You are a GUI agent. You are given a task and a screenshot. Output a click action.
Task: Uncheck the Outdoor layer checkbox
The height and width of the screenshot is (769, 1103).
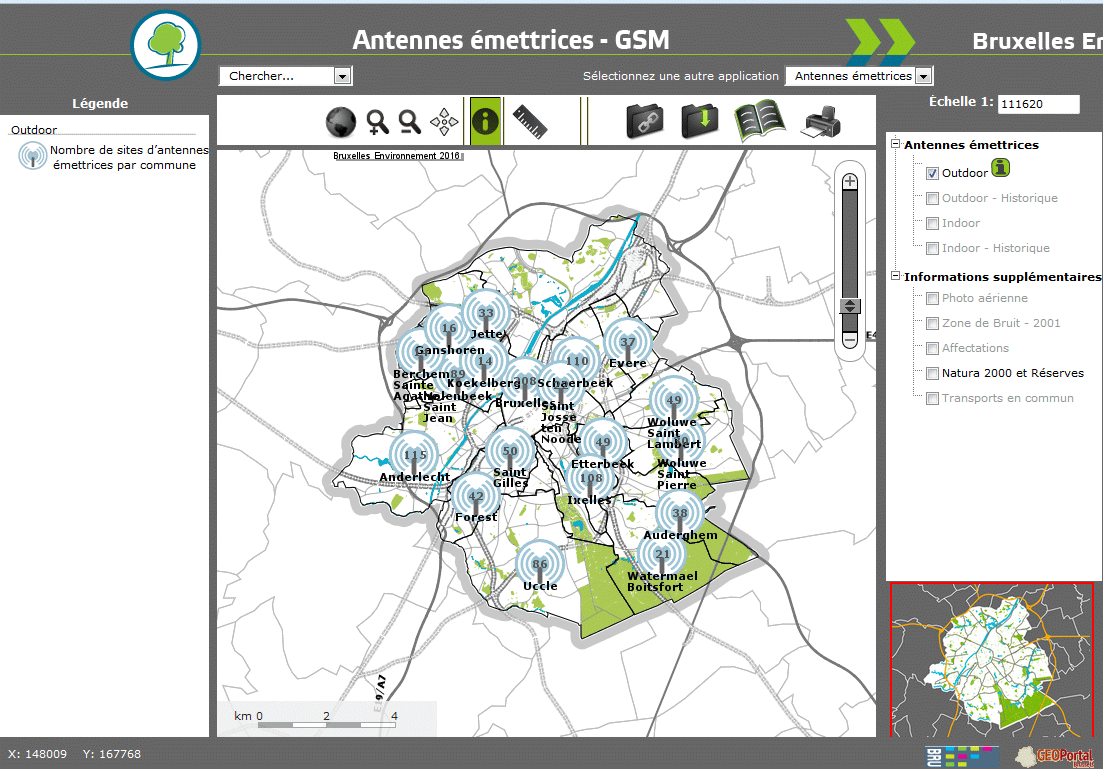pos(932,173)
